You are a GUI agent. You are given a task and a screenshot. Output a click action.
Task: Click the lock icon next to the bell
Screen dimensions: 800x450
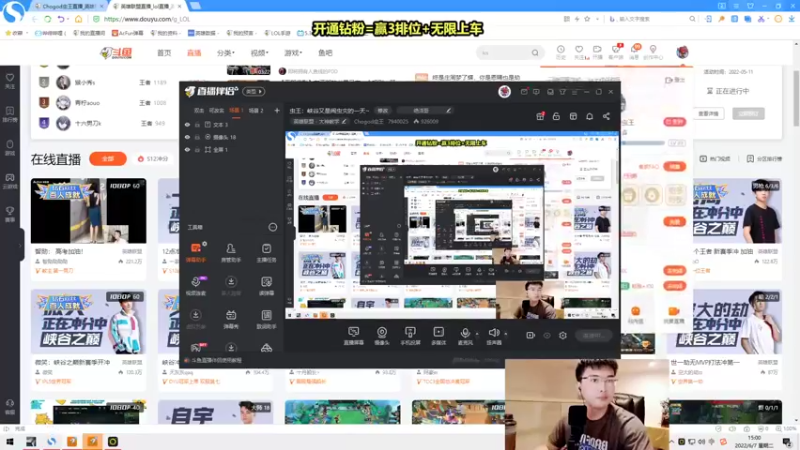tap(556, 116)
